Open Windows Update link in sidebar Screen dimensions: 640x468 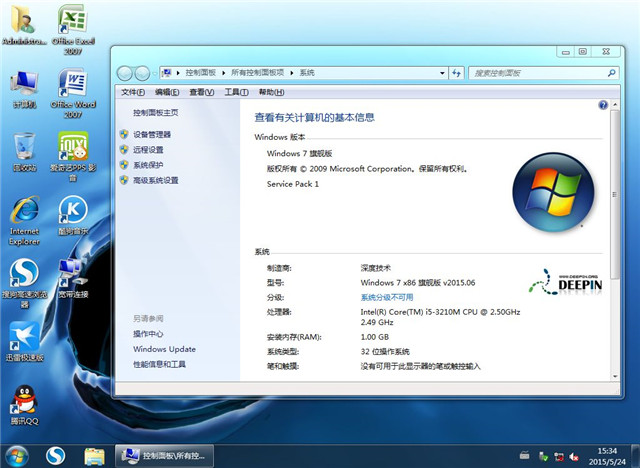pos(164,349)
